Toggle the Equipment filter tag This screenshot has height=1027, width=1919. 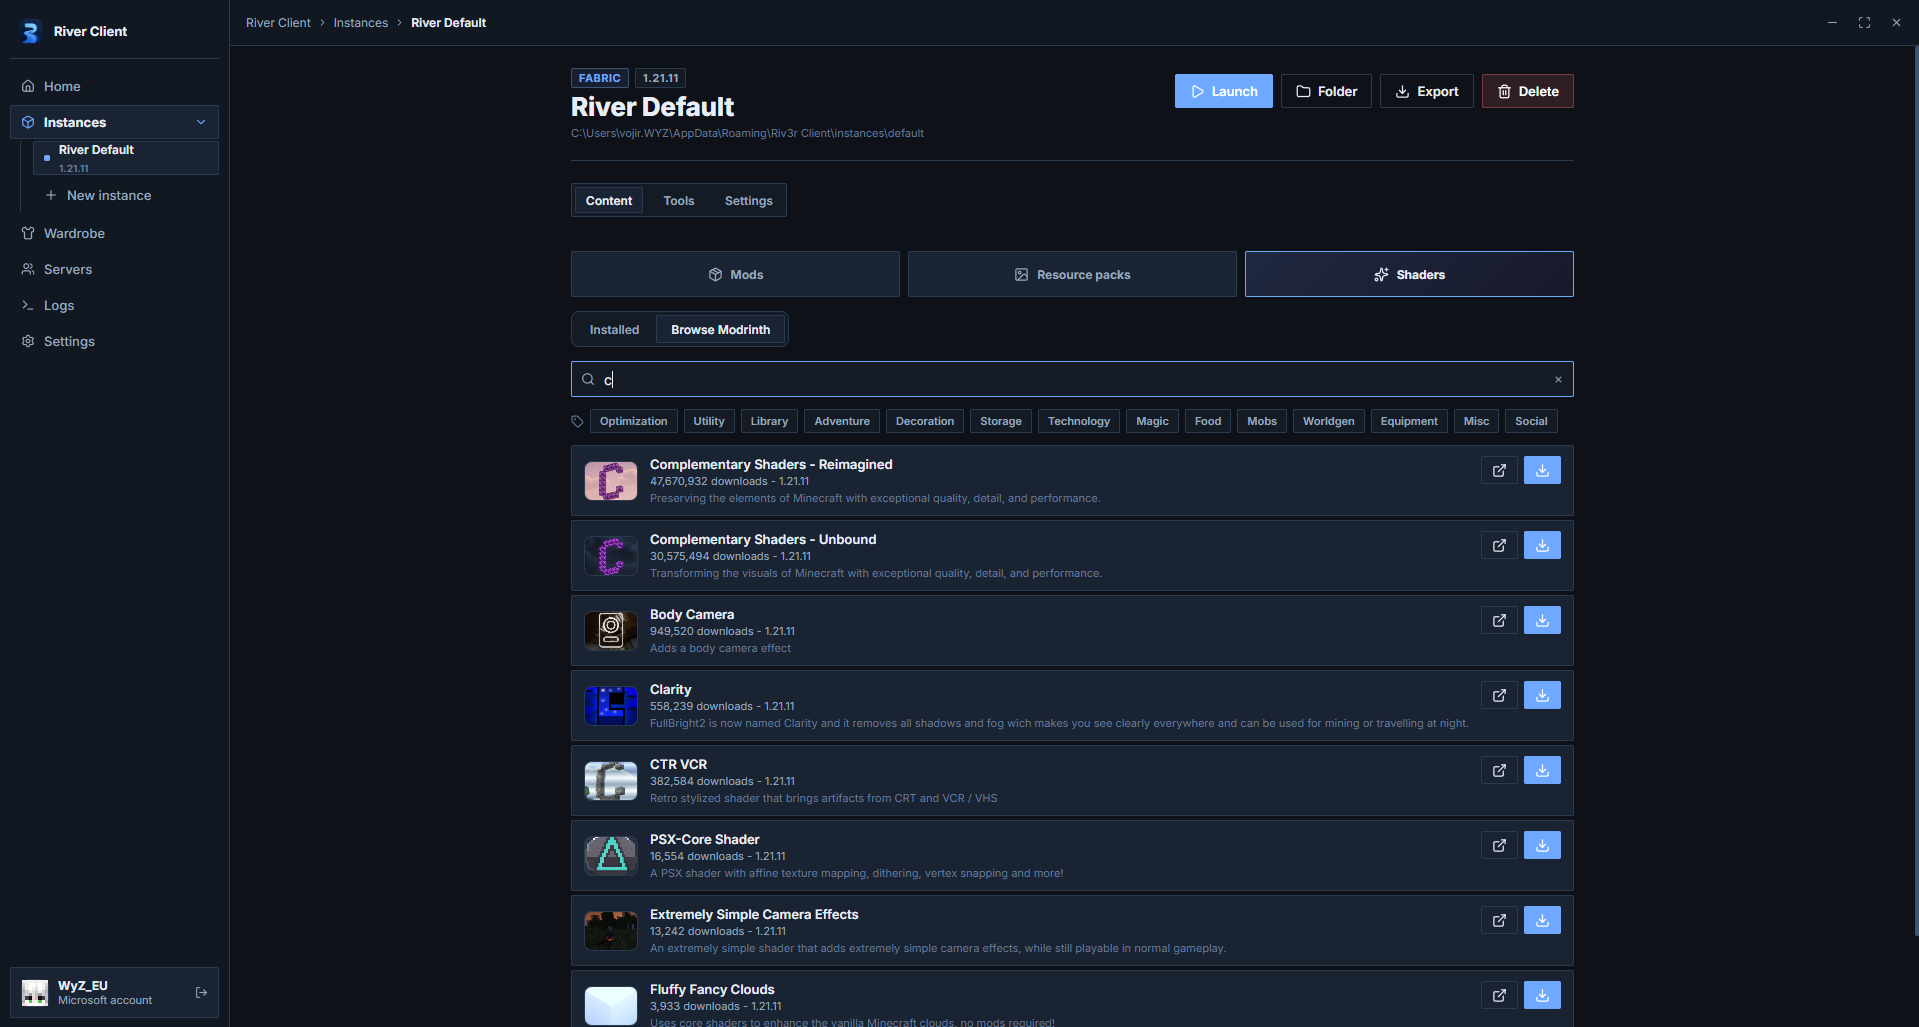(1409, 421)
